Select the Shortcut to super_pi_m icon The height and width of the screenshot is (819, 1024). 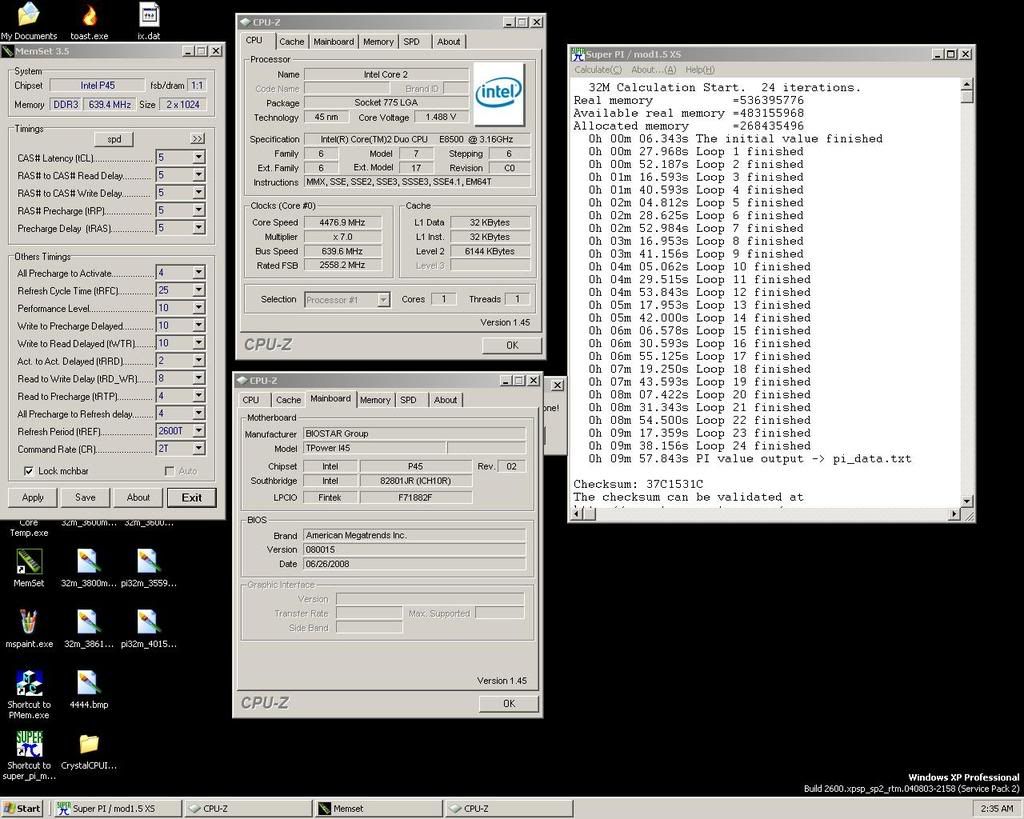pyautogui.click(x=29, y=744)
